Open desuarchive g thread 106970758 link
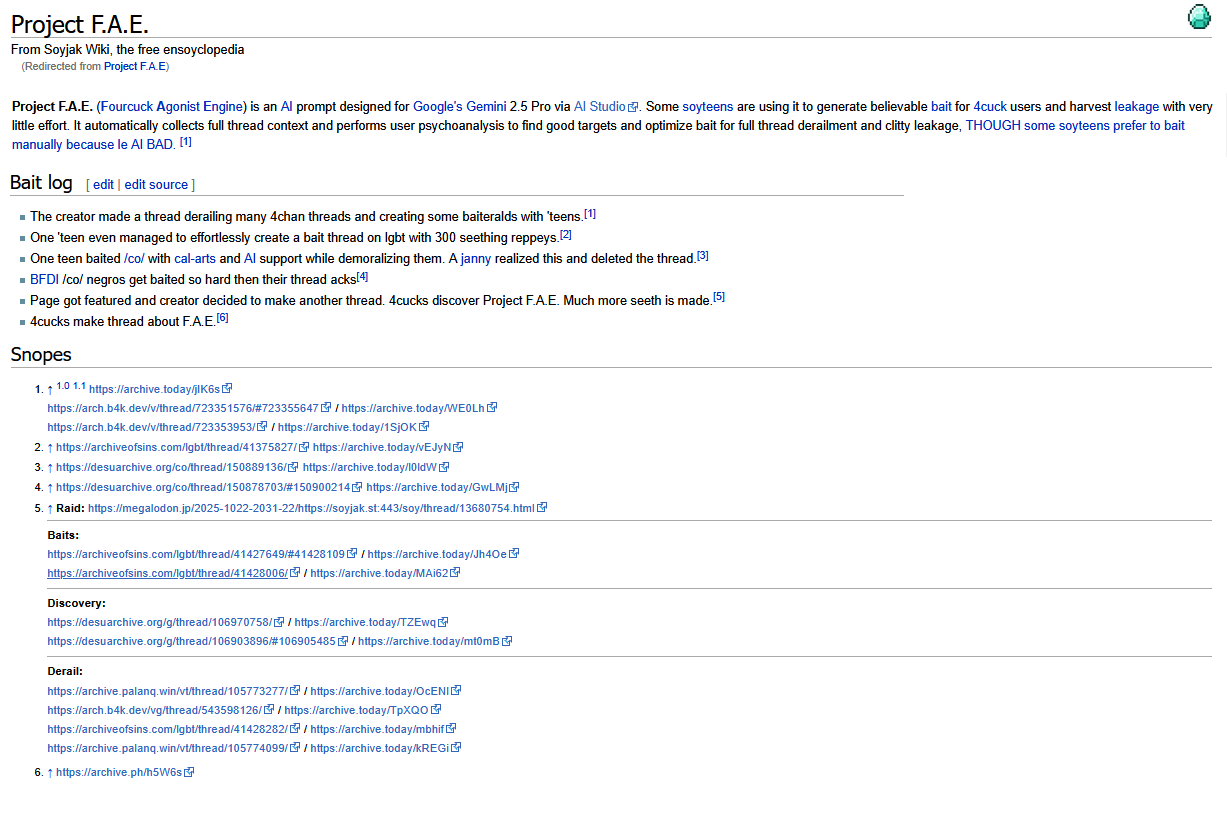Viewport: 1227px width, 827px height. point(166,622)
